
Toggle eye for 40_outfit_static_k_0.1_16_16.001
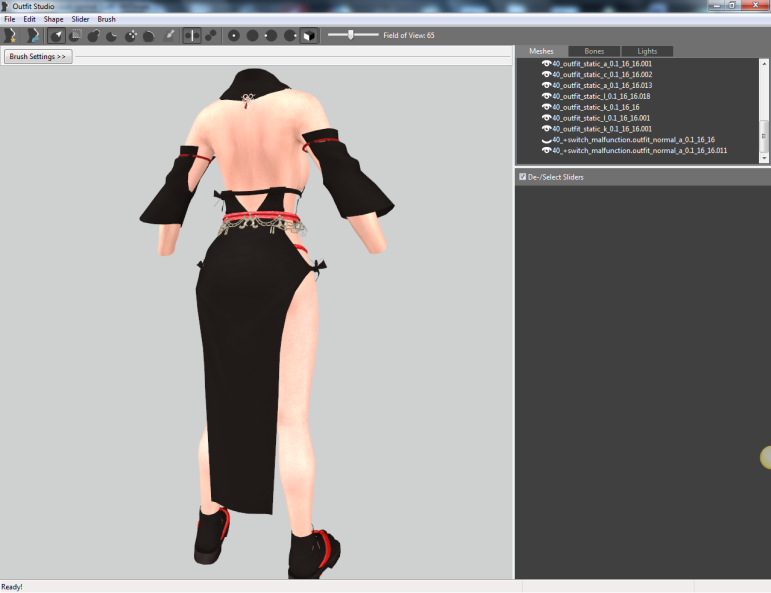546,128
